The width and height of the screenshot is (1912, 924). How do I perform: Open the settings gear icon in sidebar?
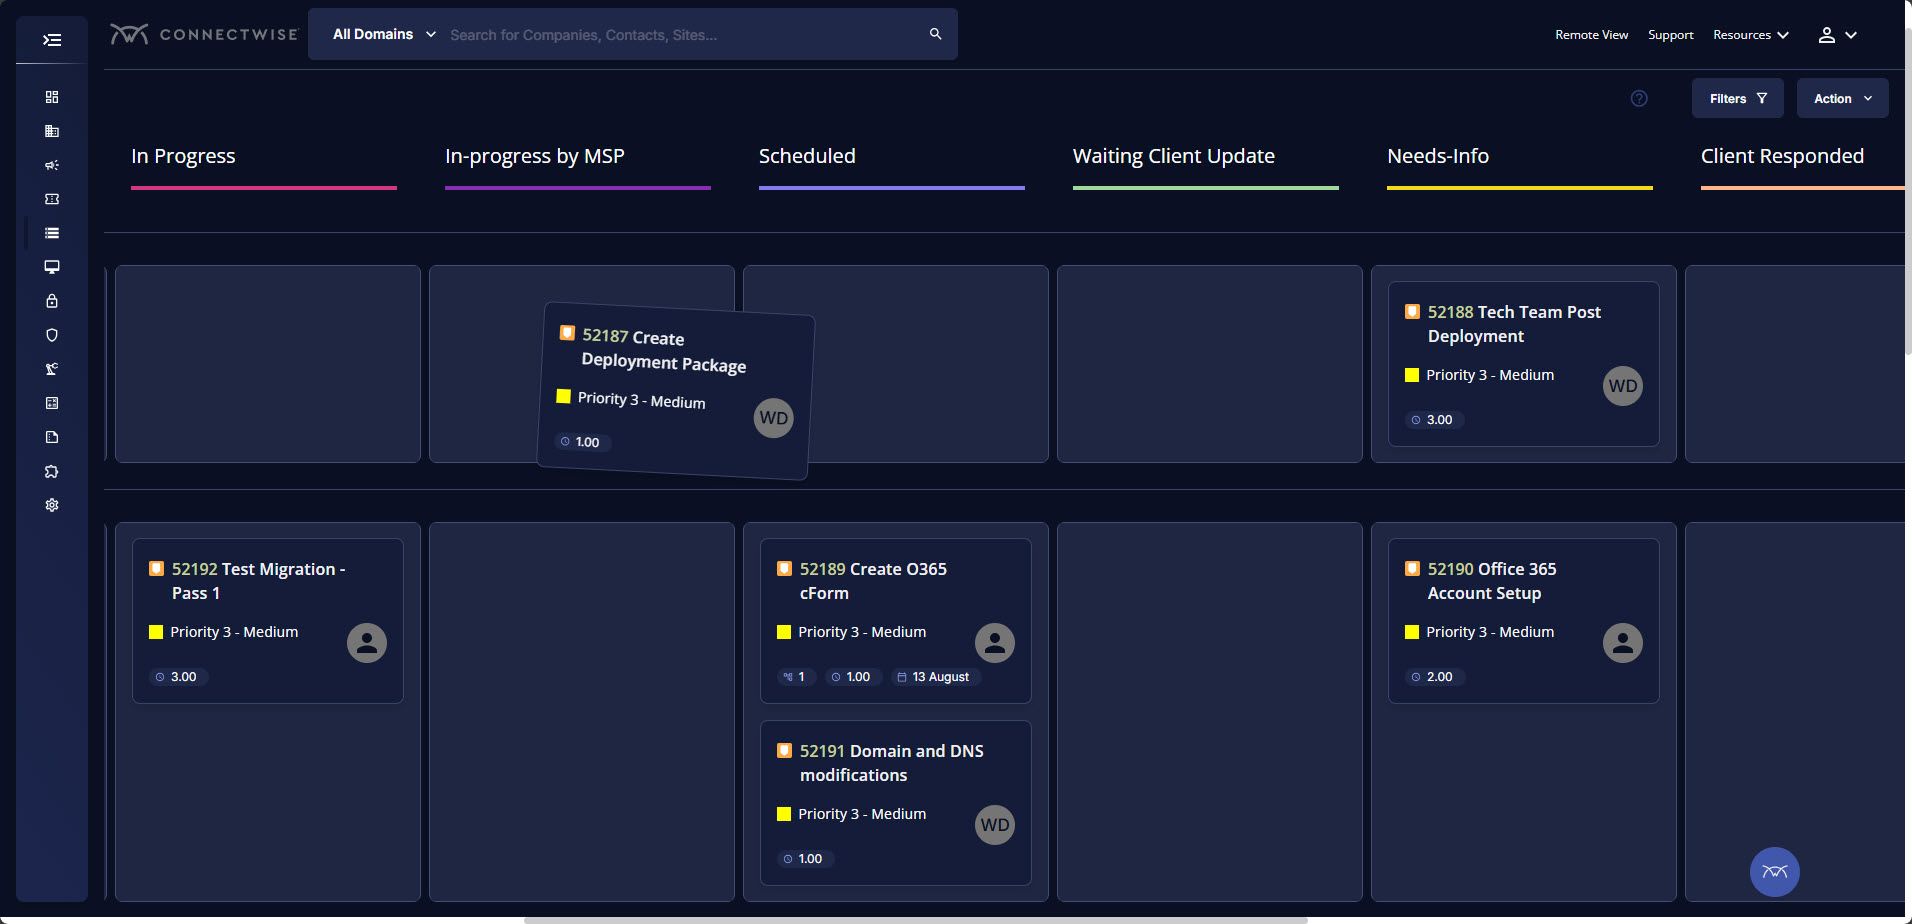click(x=52, y=505)
